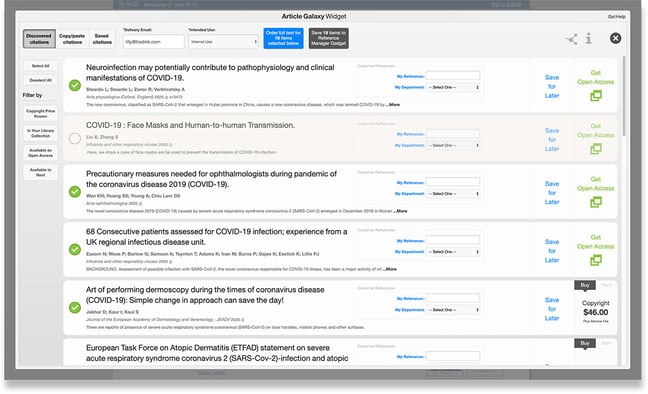Viewport: 648px width, 394px height.
Task: Get Open Access for Face Masks article
Action: [596, 131]
